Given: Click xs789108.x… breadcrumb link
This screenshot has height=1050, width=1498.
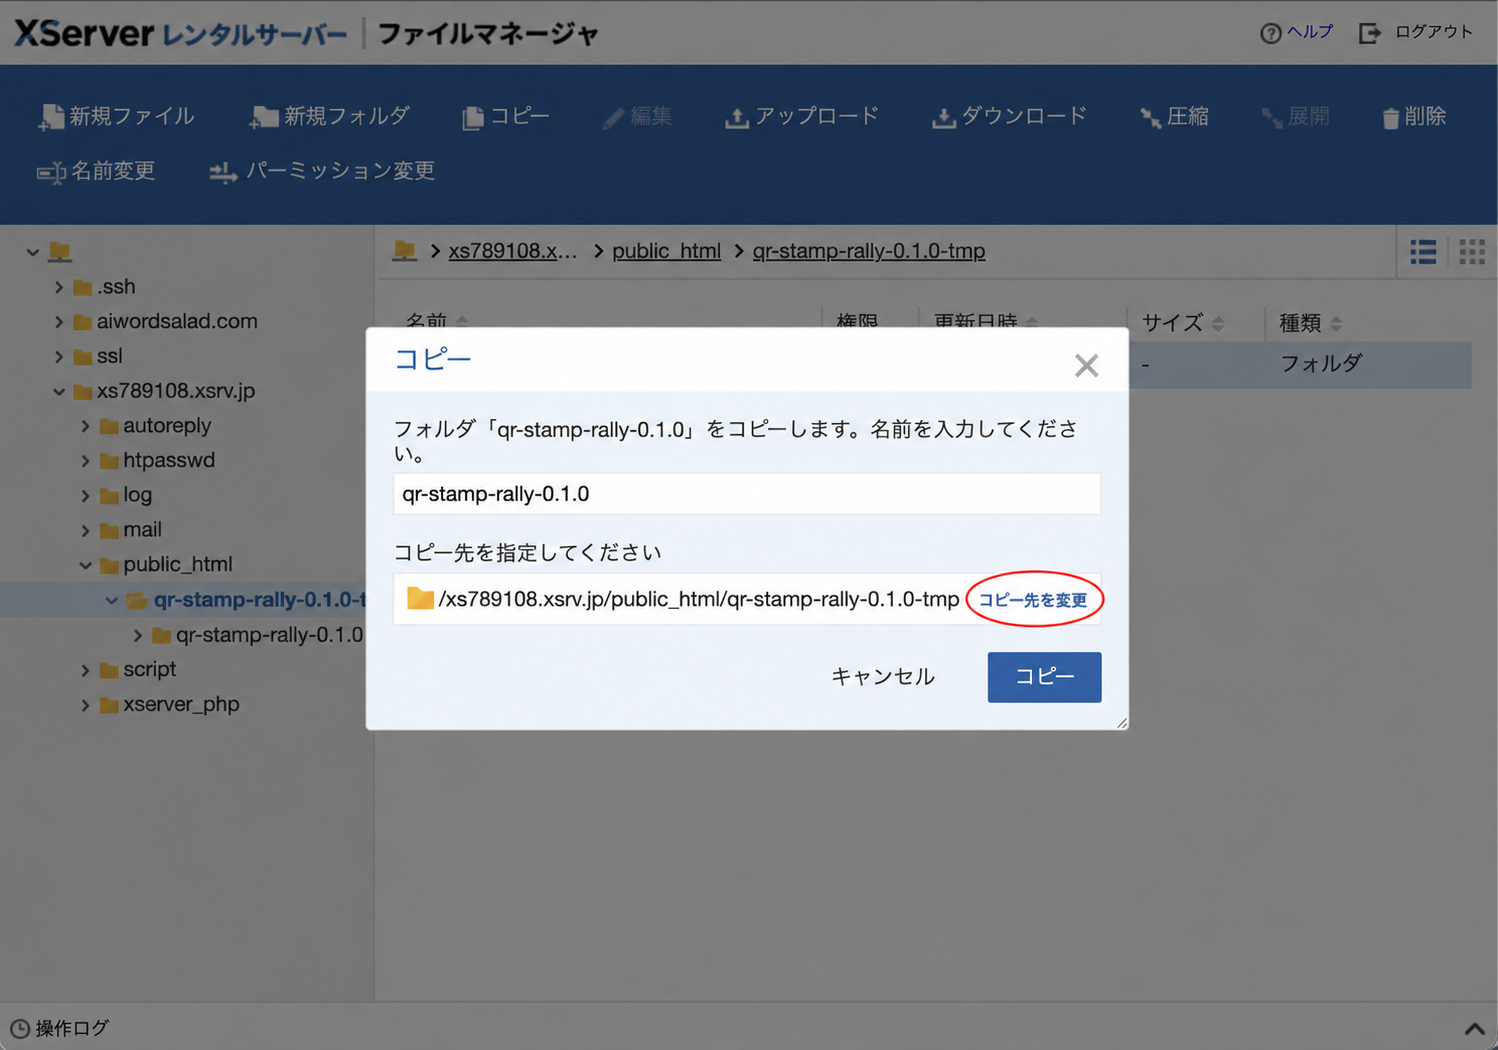Looking at the screenshot, I should [512, 251].
